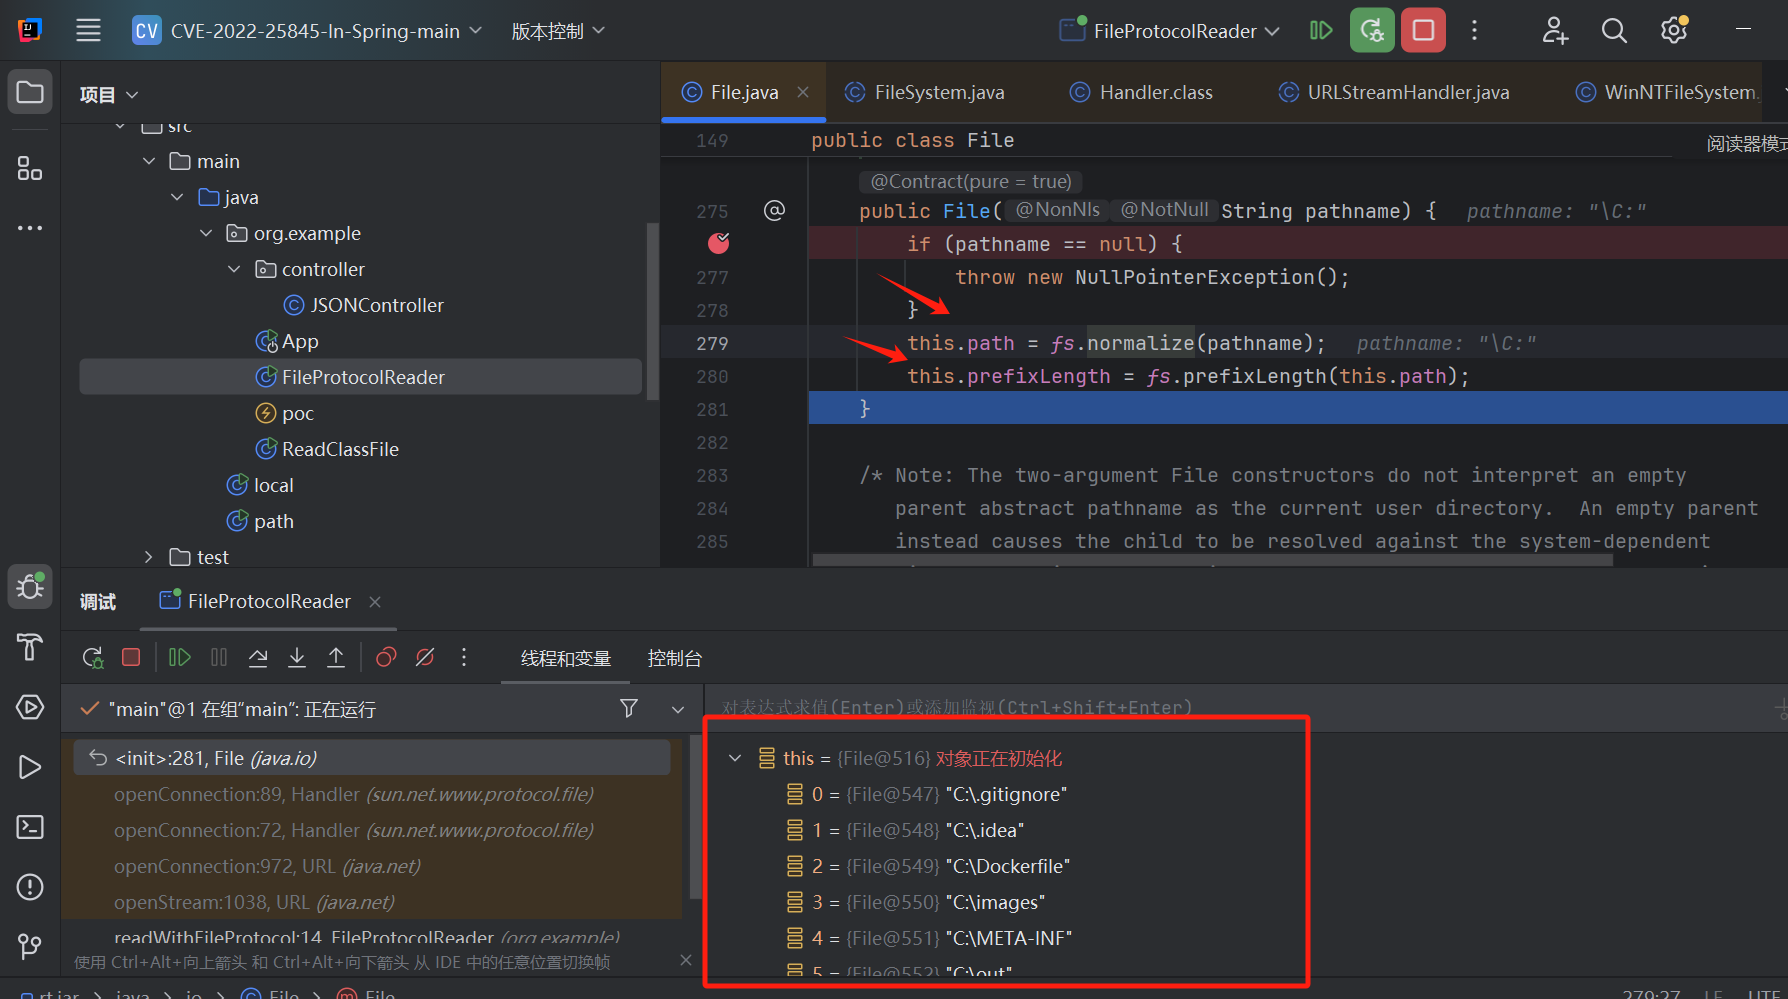Collapse the main folder in project tree

coord(149,161)
